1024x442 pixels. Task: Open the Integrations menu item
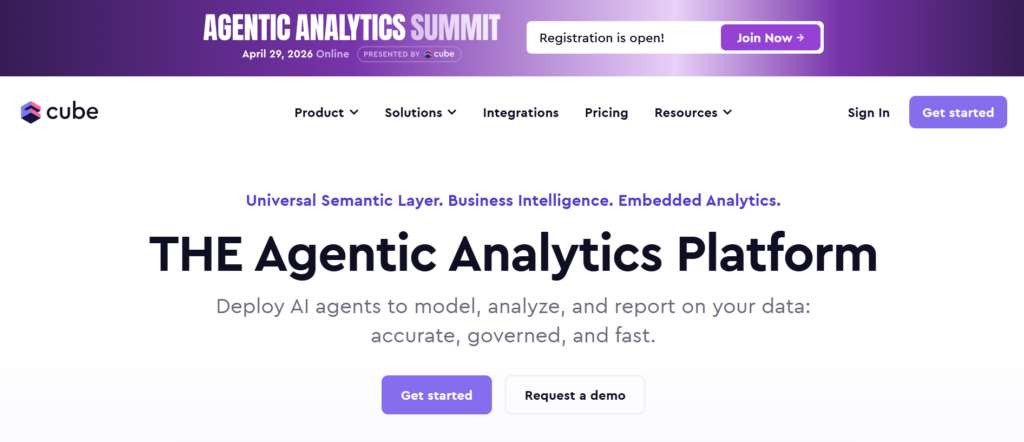pyautogui.click(x=520, y=113)
